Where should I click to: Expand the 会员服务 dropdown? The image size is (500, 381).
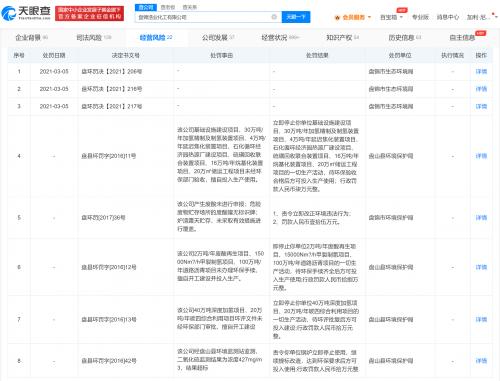[x=356, y=17]
